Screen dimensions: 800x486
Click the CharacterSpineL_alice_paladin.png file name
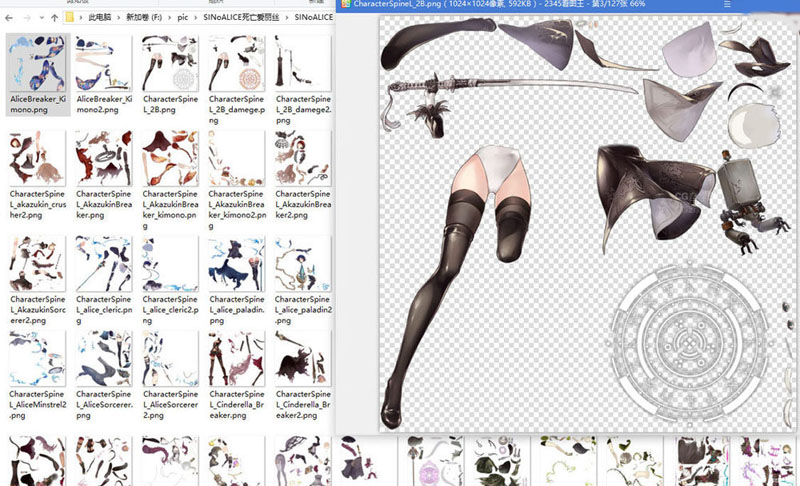pyautogui.click(x=237, y=310)
